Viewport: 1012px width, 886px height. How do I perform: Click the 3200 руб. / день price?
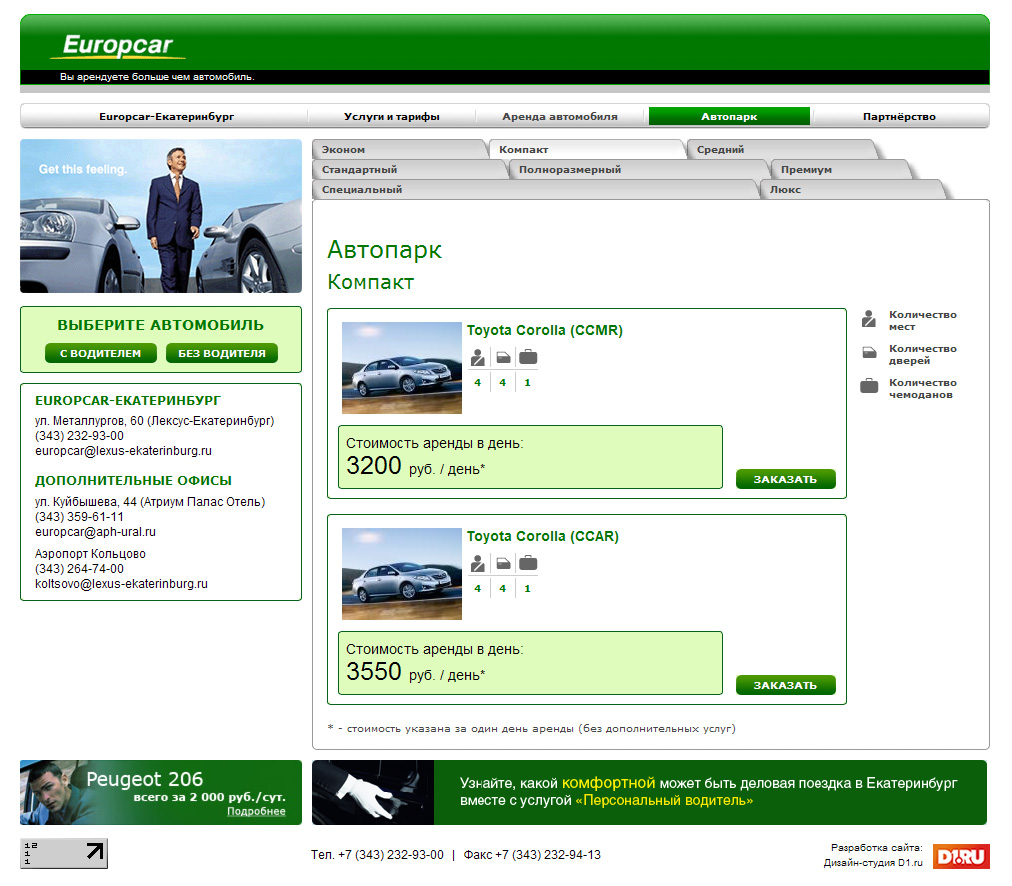pyautogui.click(x=416, y=466)
